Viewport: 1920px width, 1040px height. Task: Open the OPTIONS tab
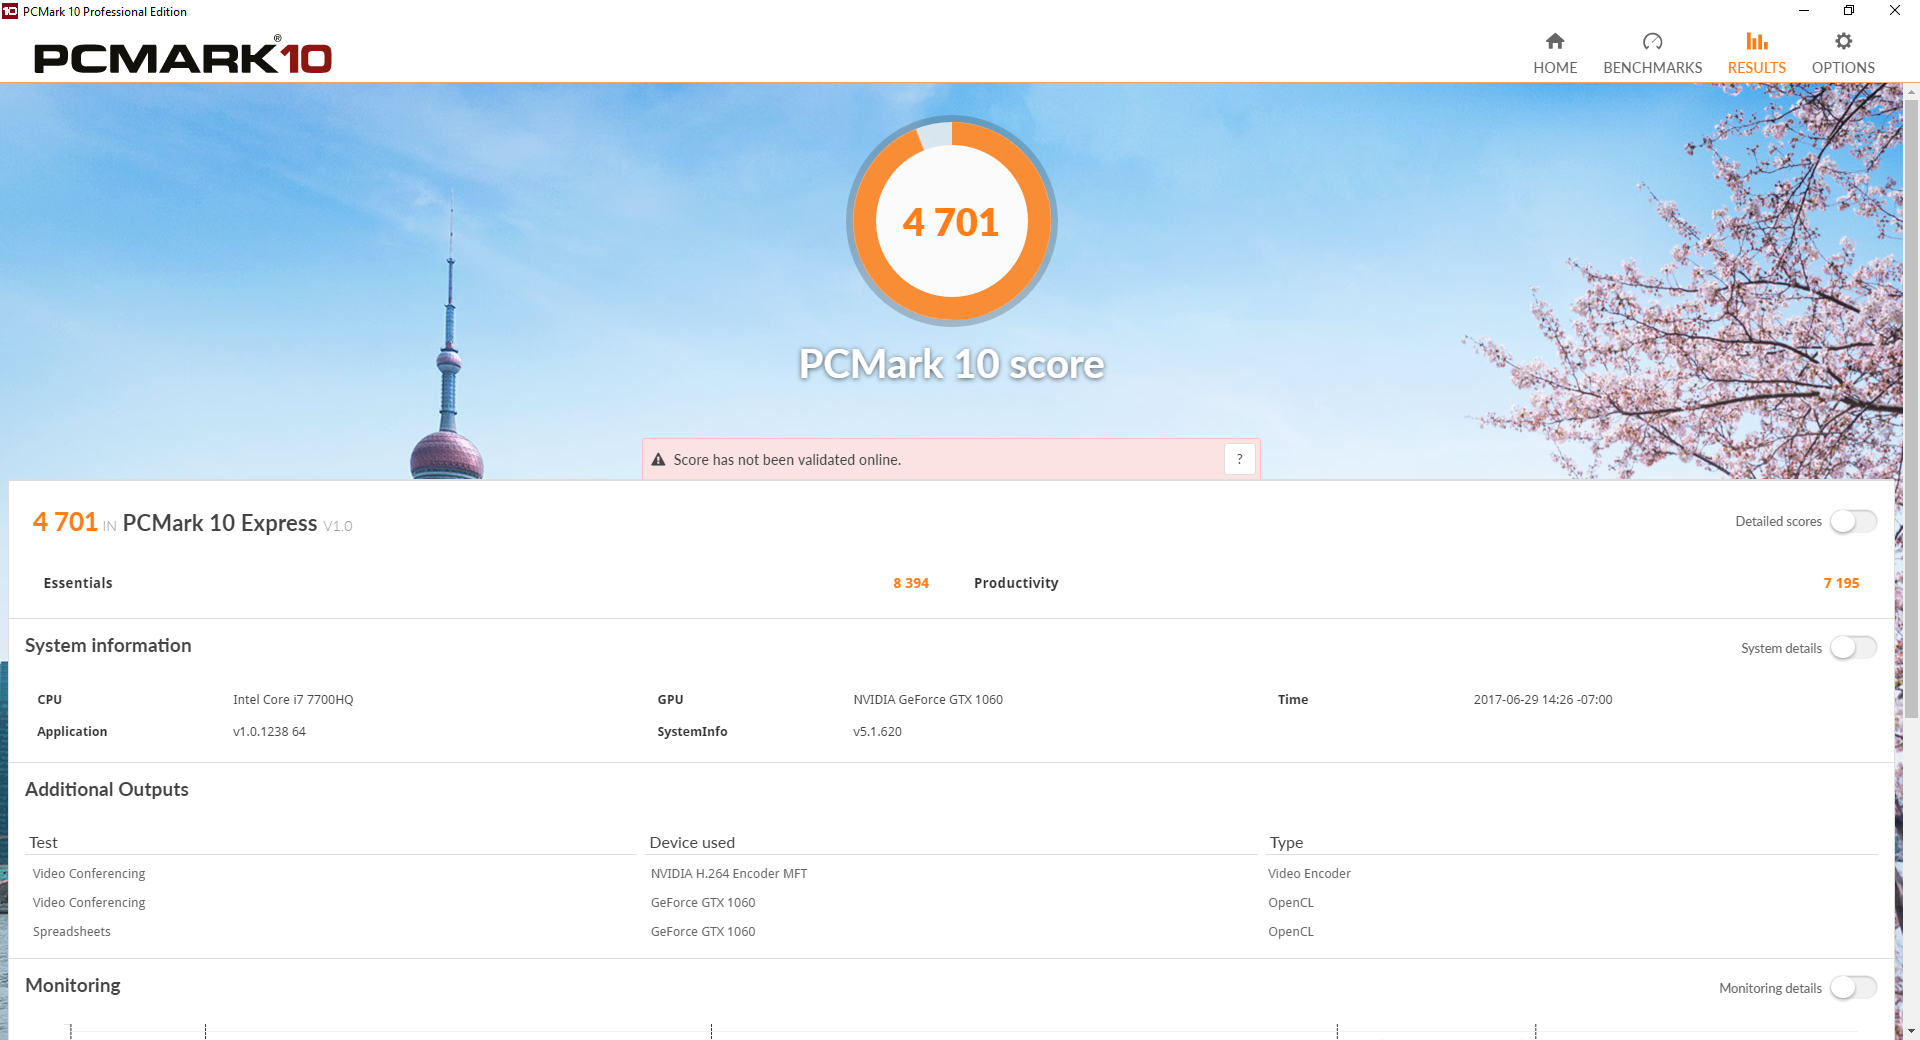(1843, 54)
